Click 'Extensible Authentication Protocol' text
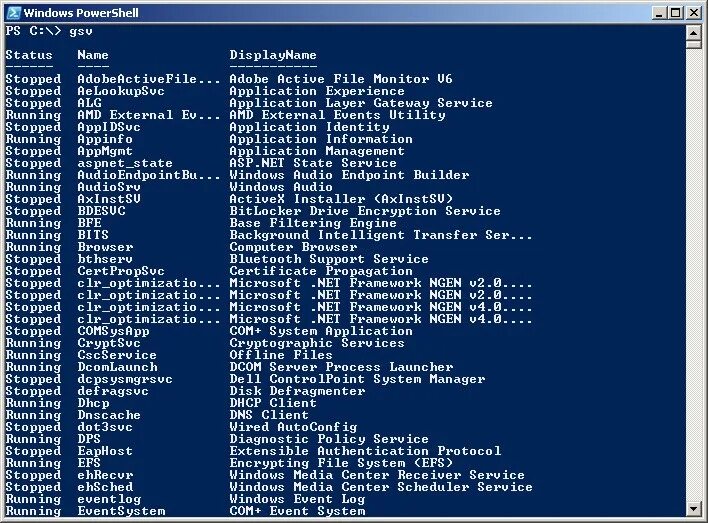Image resolution: width=708 pixels, height=523 pixels. (x=365, y=451)
